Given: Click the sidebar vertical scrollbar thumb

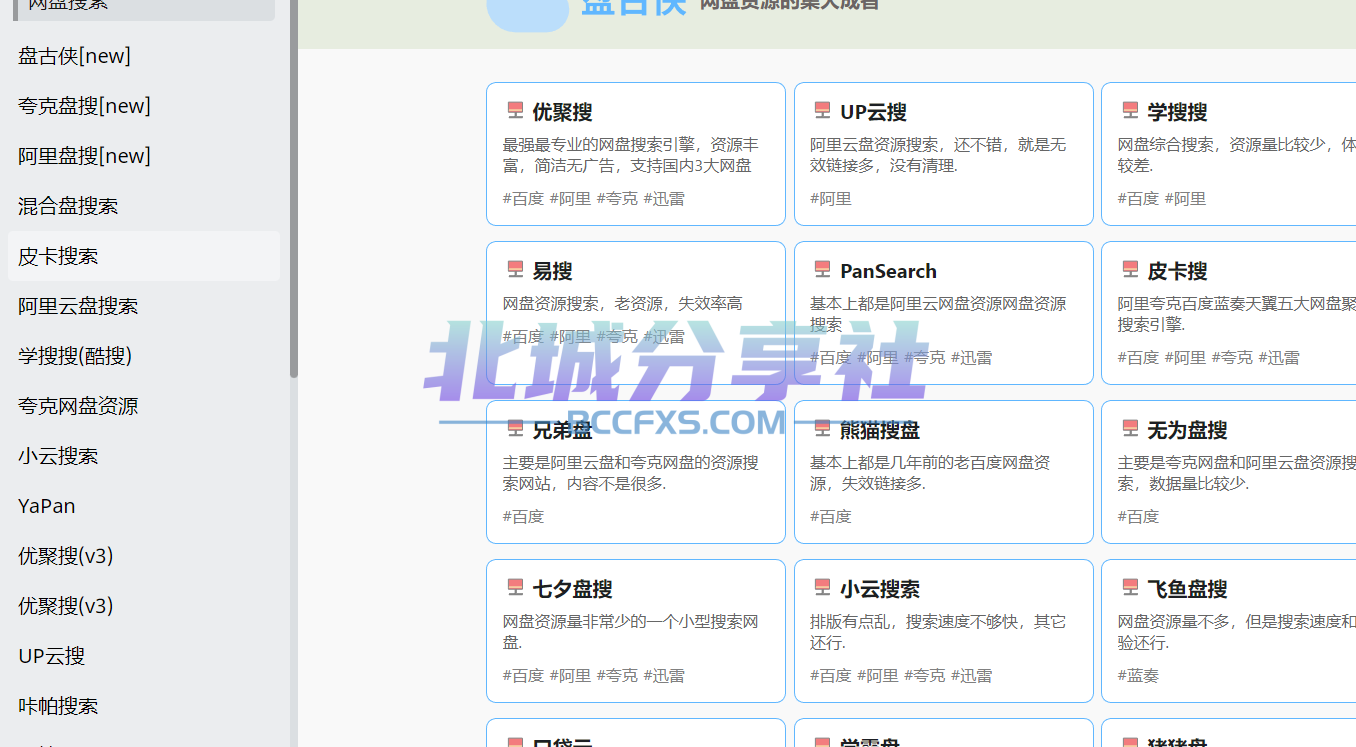Looking at the screenshot, I should [294, 189].
